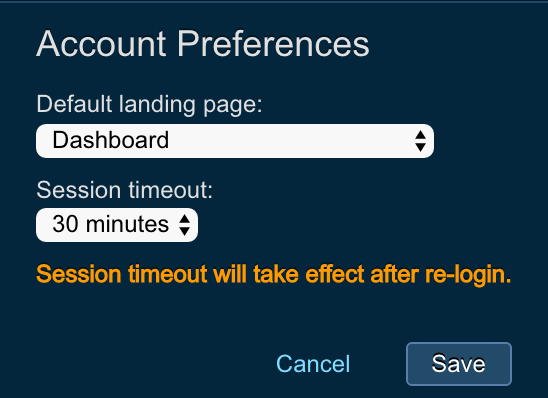Click the up arrow in the 30 minutes selector

click(x=185, y=219)
